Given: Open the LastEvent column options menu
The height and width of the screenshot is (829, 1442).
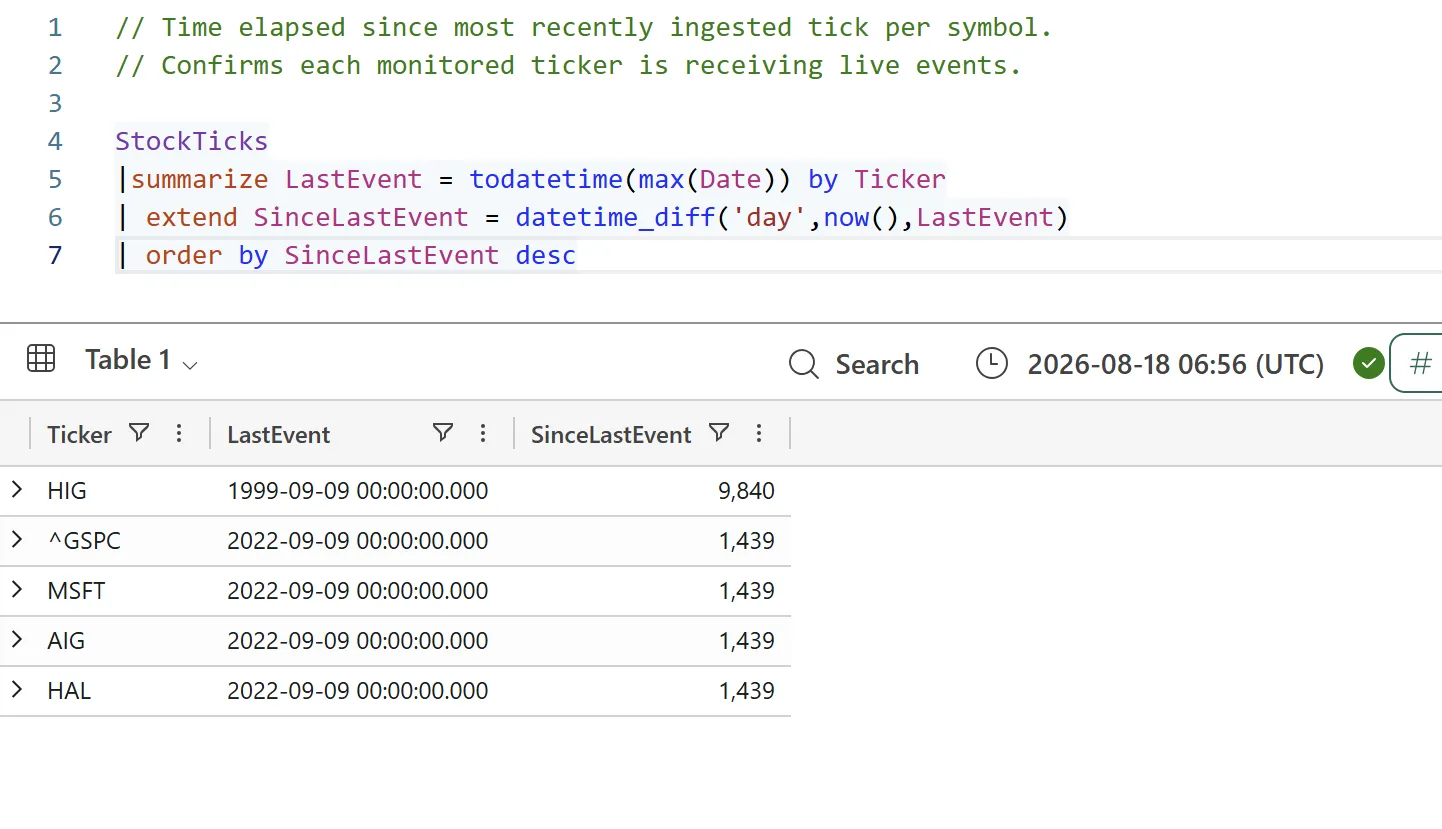Looking at the screenshot, I should coord(483,433).
